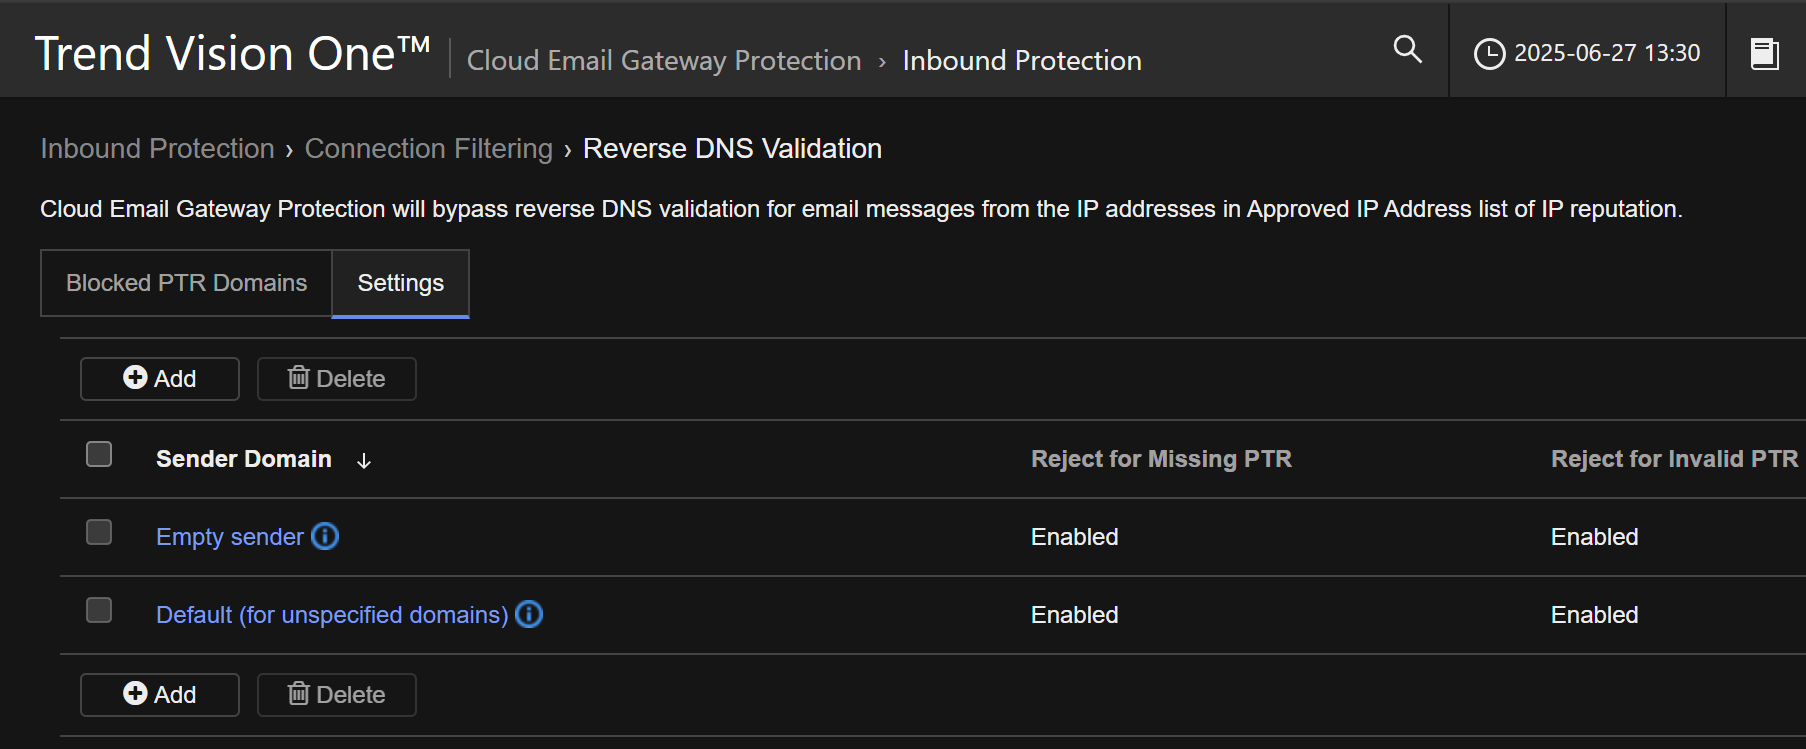The height and width of the screenshot is (749, 1806).
Task: Select the Settings tab
Action: pos(400,283)
